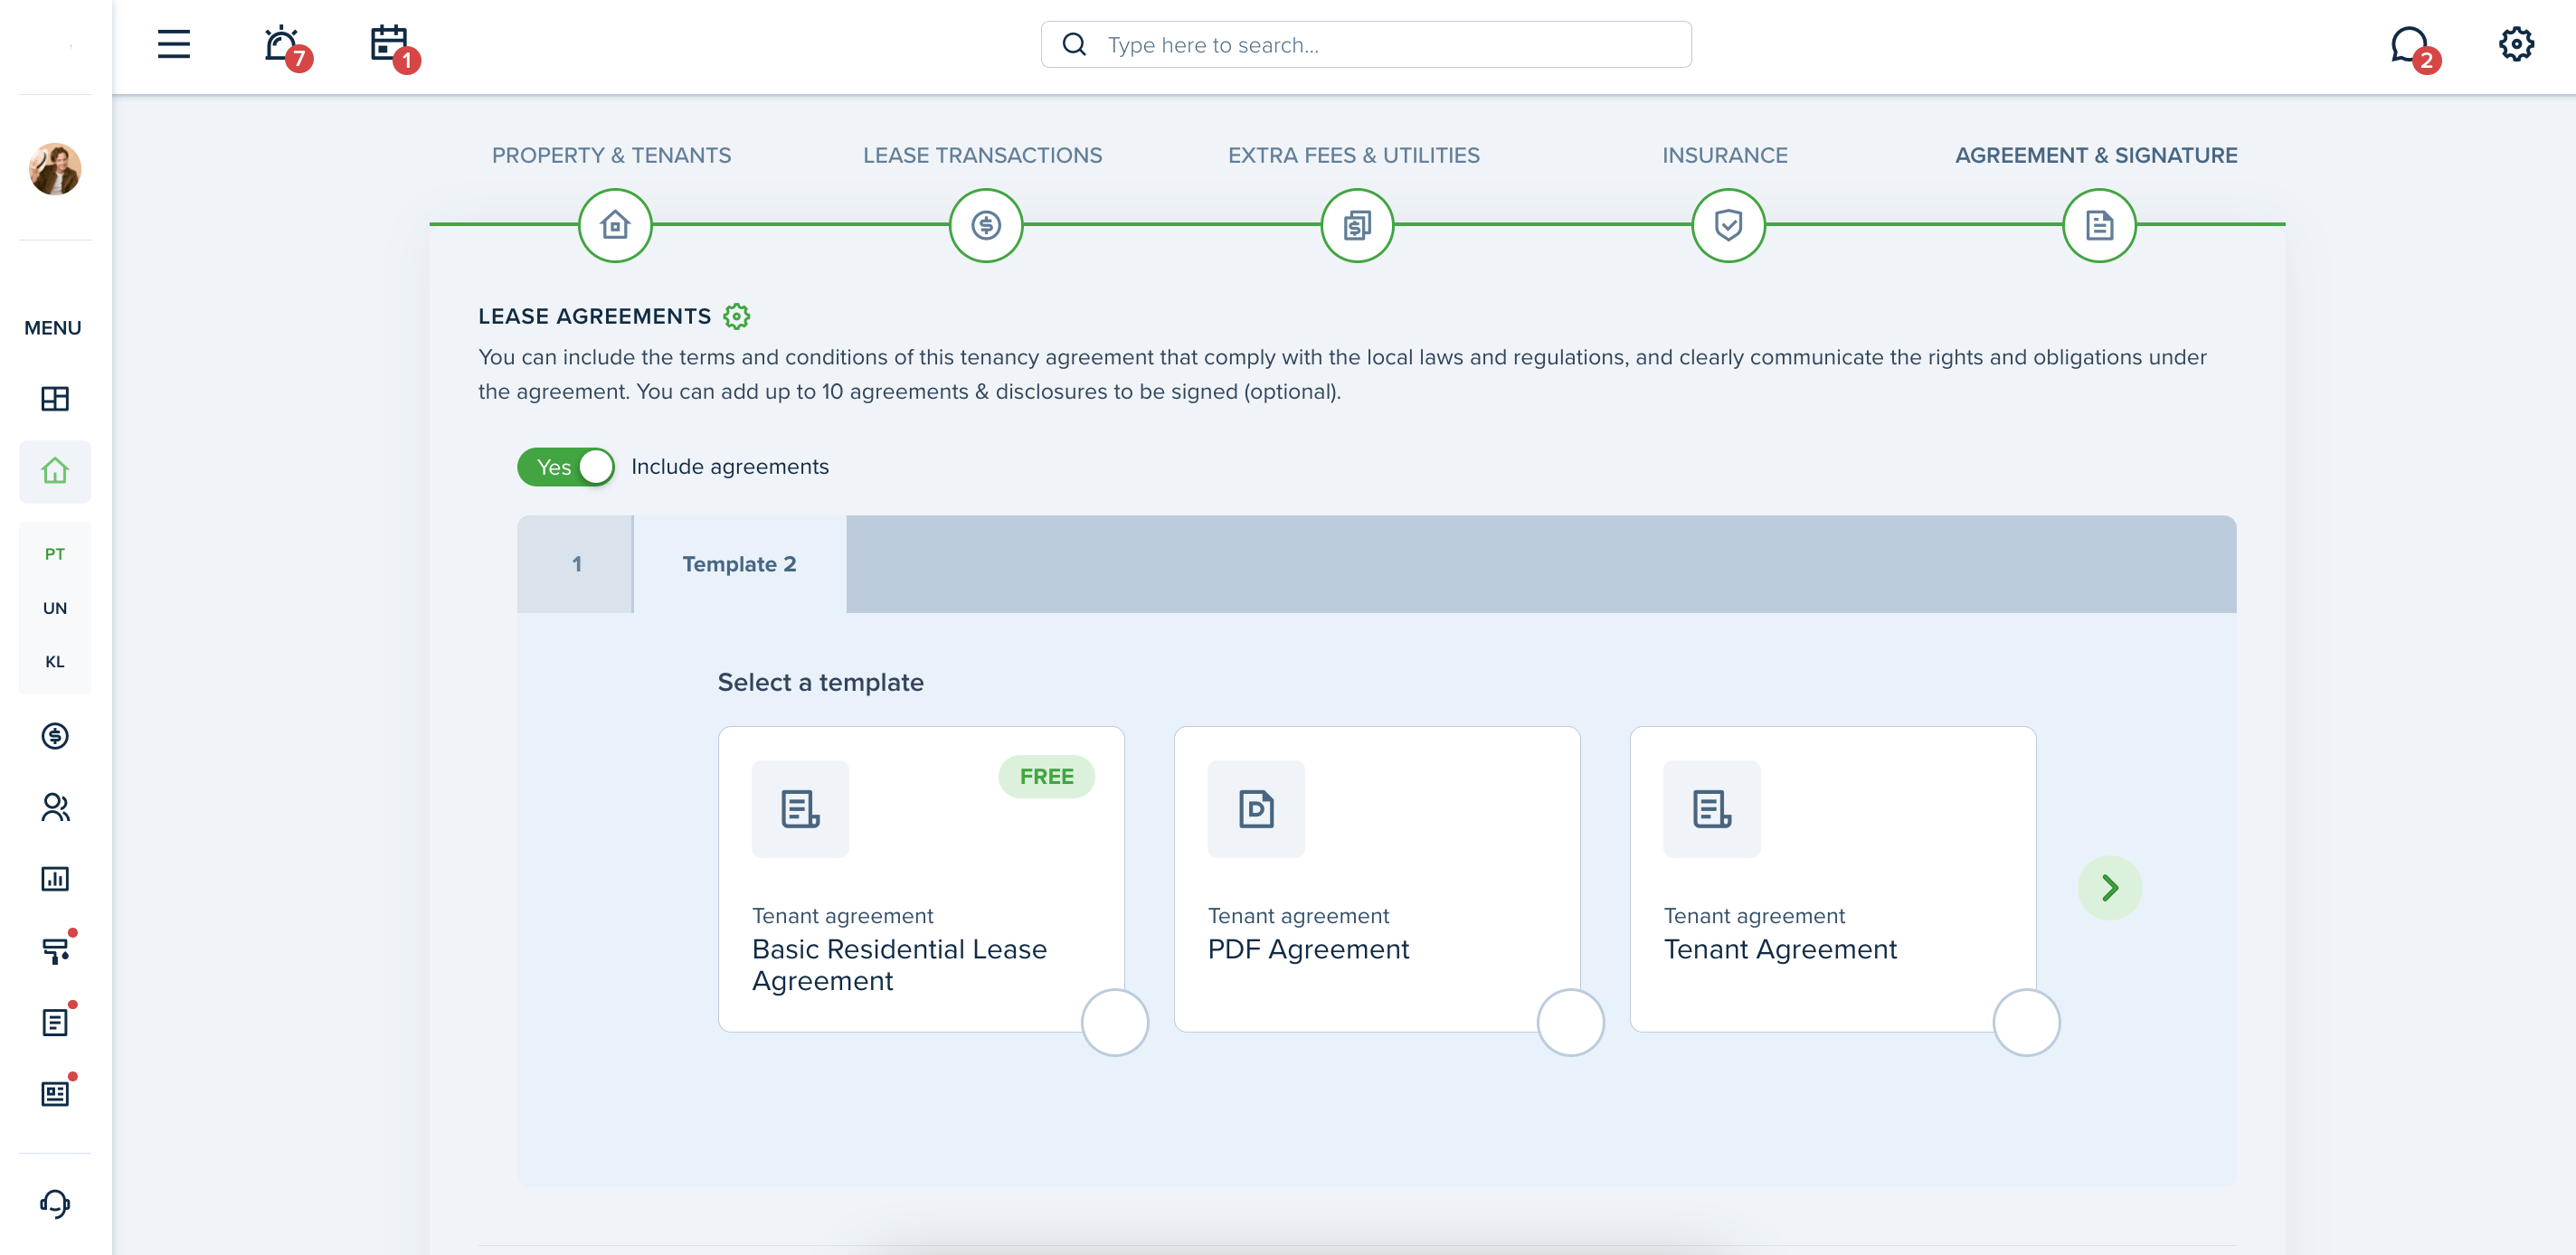Open the dashboard grid icon in sidebar
The image size is (2576, 1255).
[55, 398]
